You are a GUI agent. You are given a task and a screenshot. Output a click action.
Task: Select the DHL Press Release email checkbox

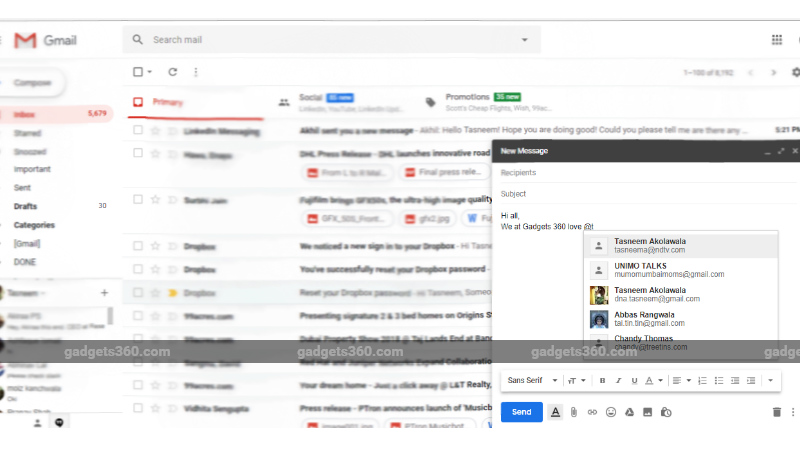(x=138, y=153)
